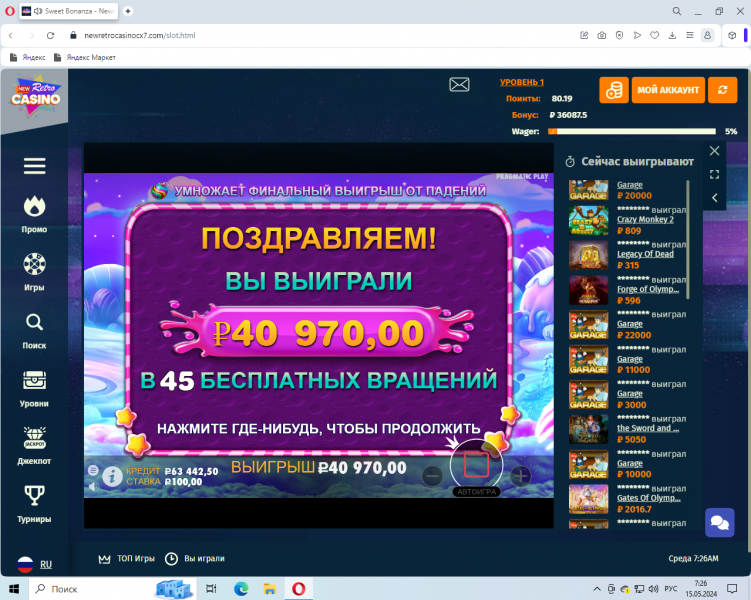Switch game to fullscreen mode
Screen dimensions: 751x600
pyautogui.click(x=714, y=174)
